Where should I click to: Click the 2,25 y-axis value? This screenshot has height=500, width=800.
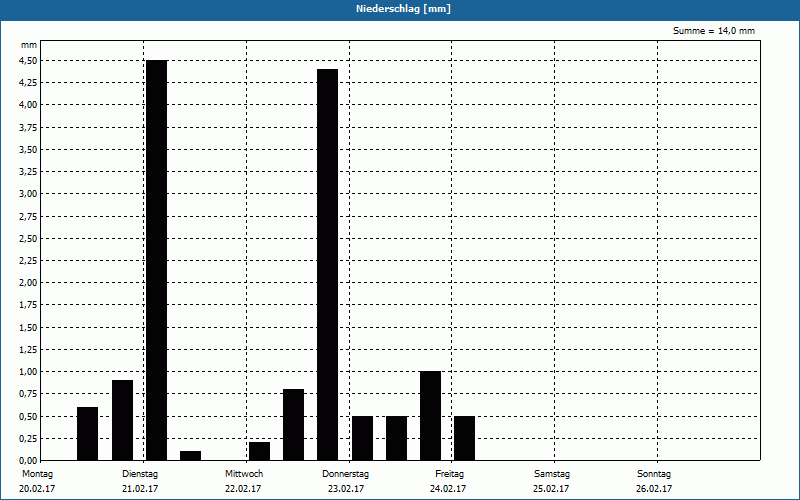(x=28, y=261)
